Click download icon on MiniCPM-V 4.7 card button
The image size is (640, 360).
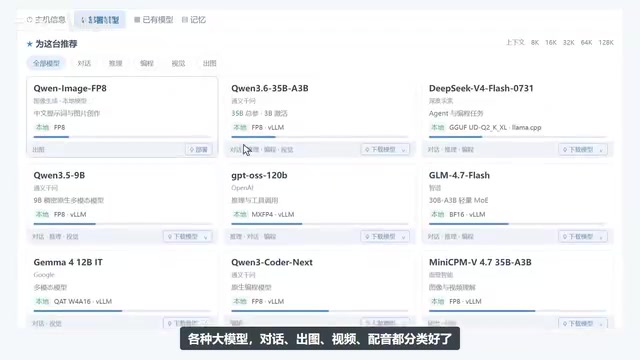pos(565,324)
